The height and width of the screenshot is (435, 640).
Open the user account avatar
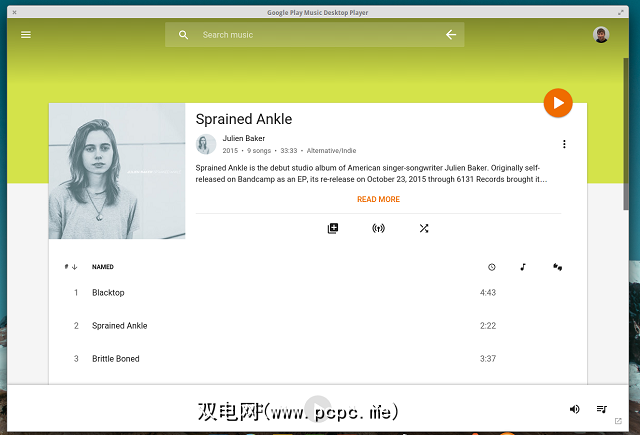pos(601,35)
